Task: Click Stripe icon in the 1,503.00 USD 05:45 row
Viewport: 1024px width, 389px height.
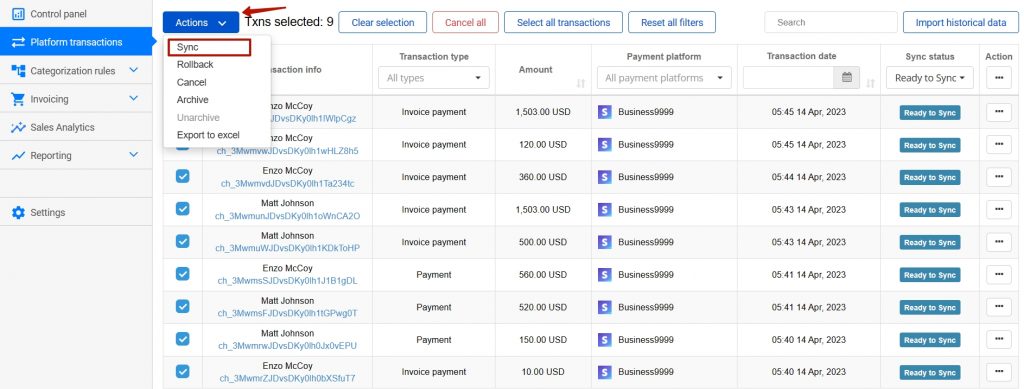Action: coord(605,112)
